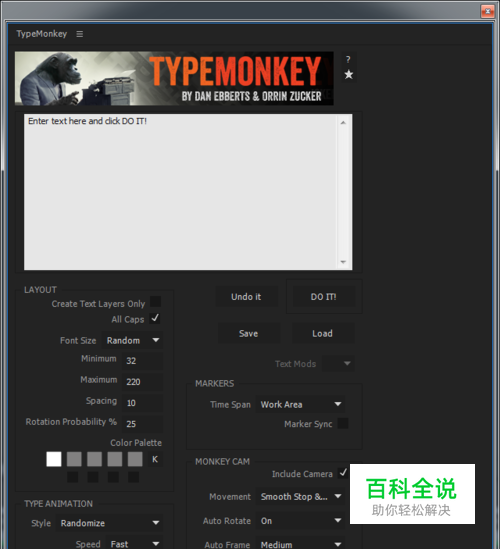Expand the Time Span Work Area dropdown
Screen dimensions: 500x549
click(300, 404)
